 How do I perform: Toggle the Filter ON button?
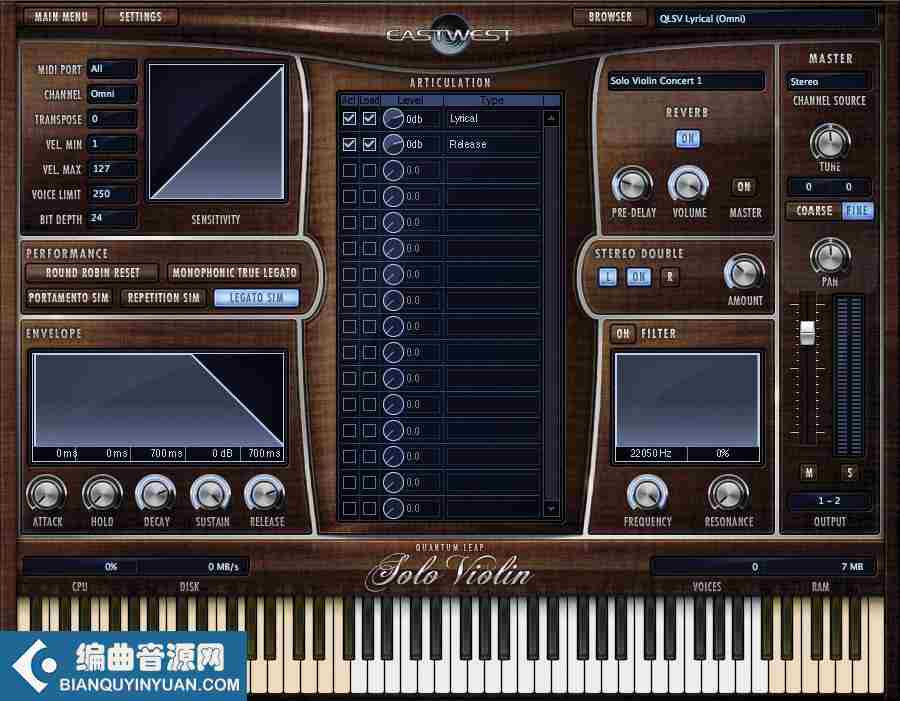click(x=623, y=333)
